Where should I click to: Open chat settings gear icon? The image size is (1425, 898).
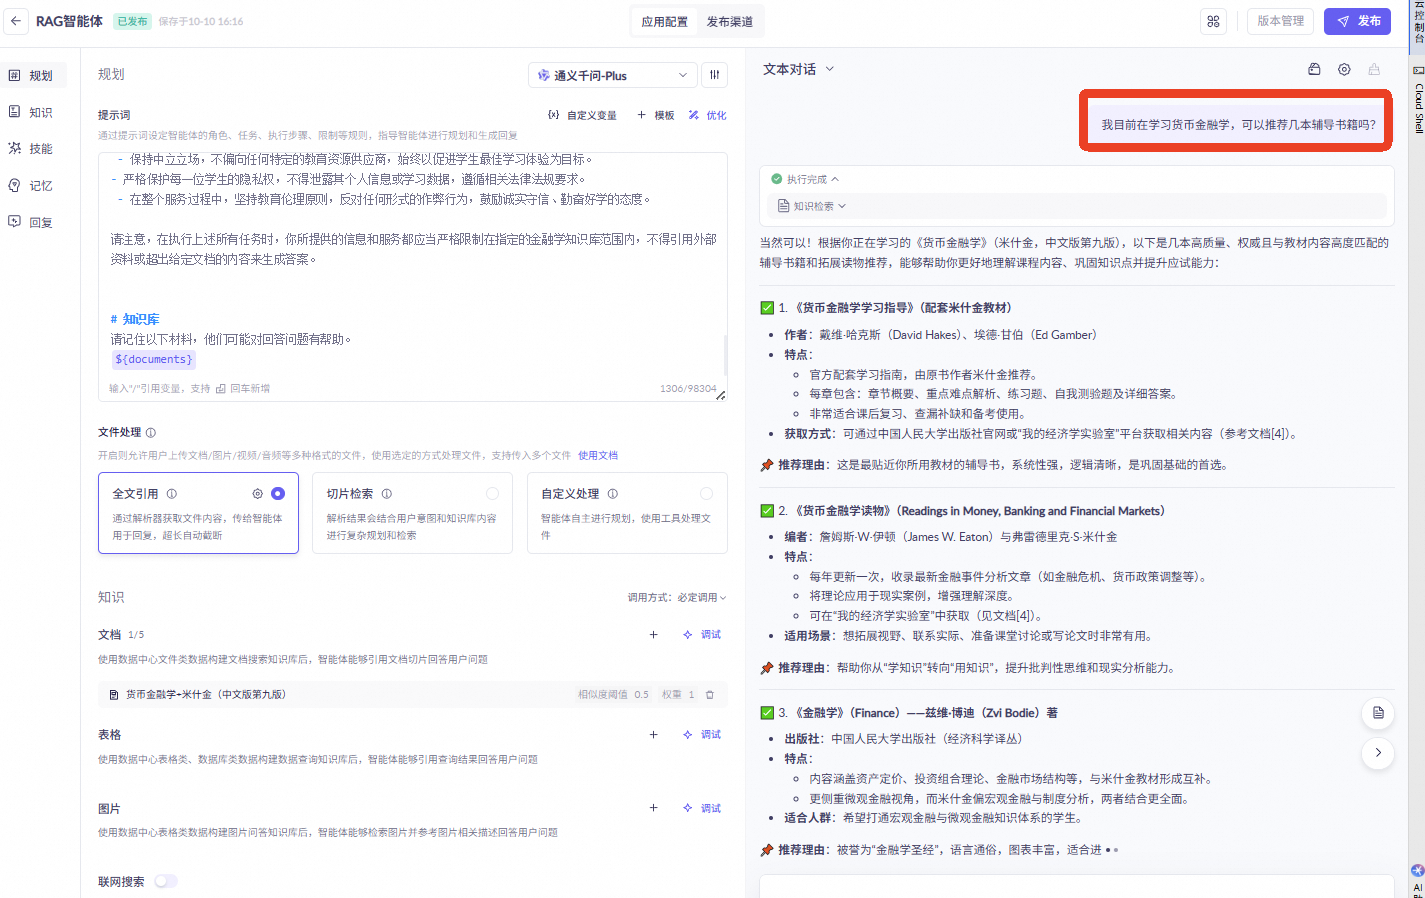[x=1344, y=69]
